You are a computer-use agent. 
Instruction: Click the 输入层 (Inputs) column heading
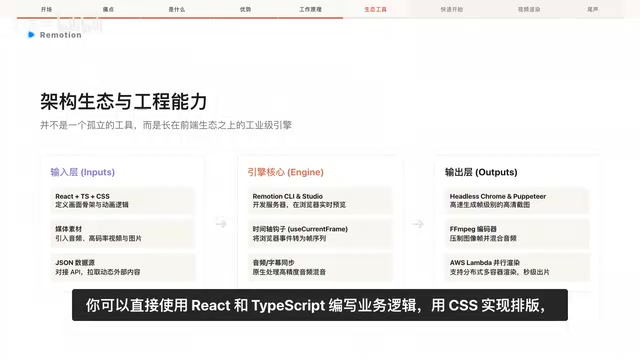point(82,172)
